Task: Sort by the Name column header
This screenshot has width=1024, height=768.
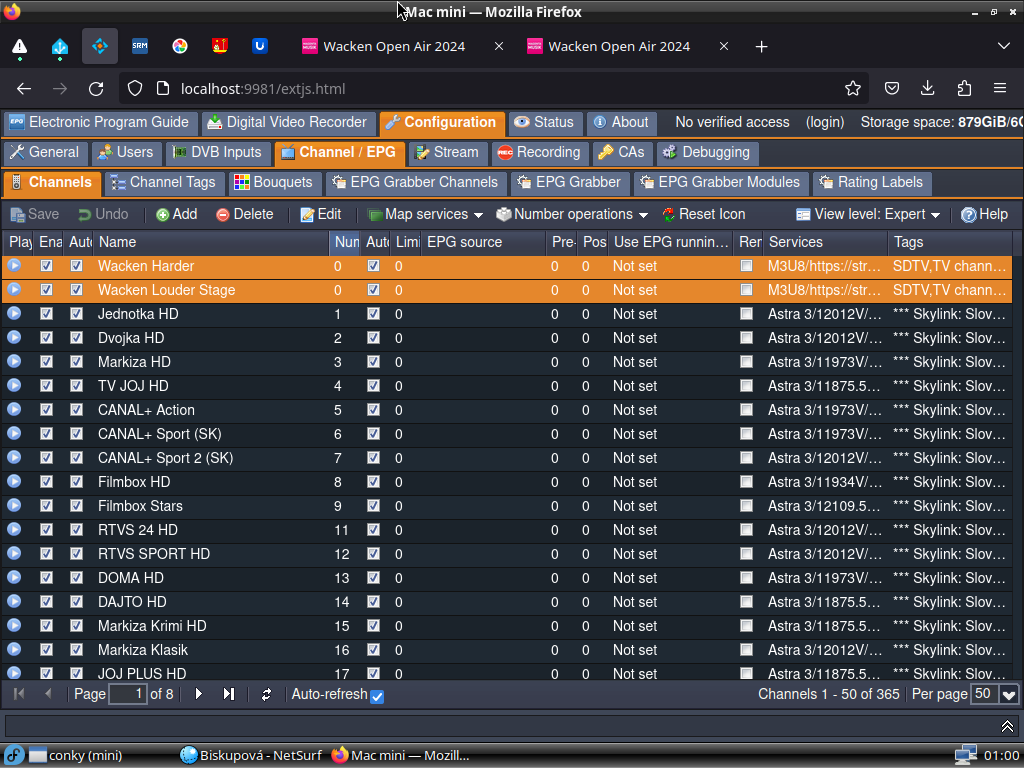Action: [211, 242]
